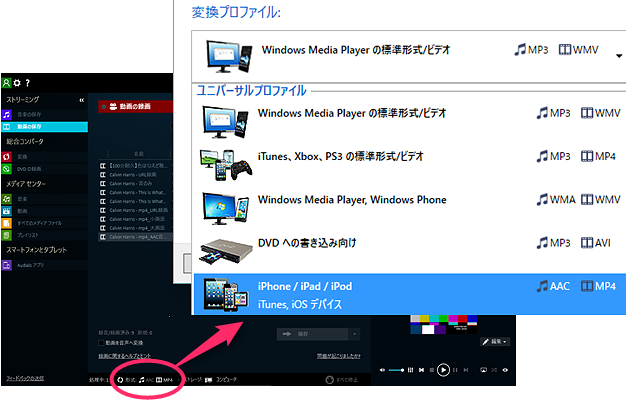Image resolution: width=626 pixels, height=402 pixels.
Task: Click the speaker mute icon in player
Action: coord(382,370)
